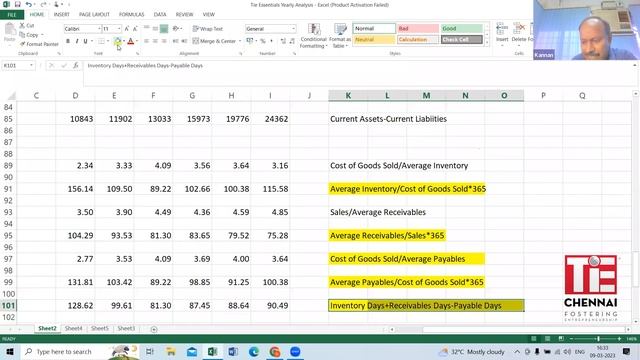Toggle Center horizontal alignment
This screenshot has width=640, height=360.
coord(155,41)
